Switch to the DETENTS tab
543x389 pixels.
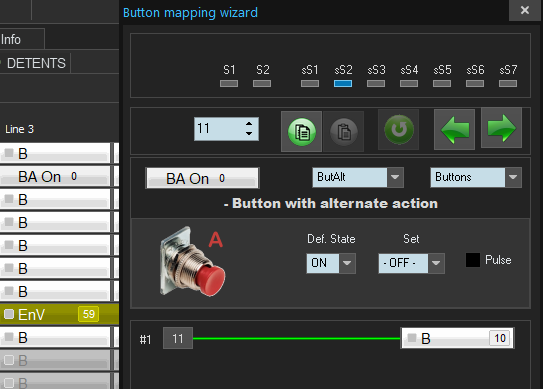click(36, 63)
